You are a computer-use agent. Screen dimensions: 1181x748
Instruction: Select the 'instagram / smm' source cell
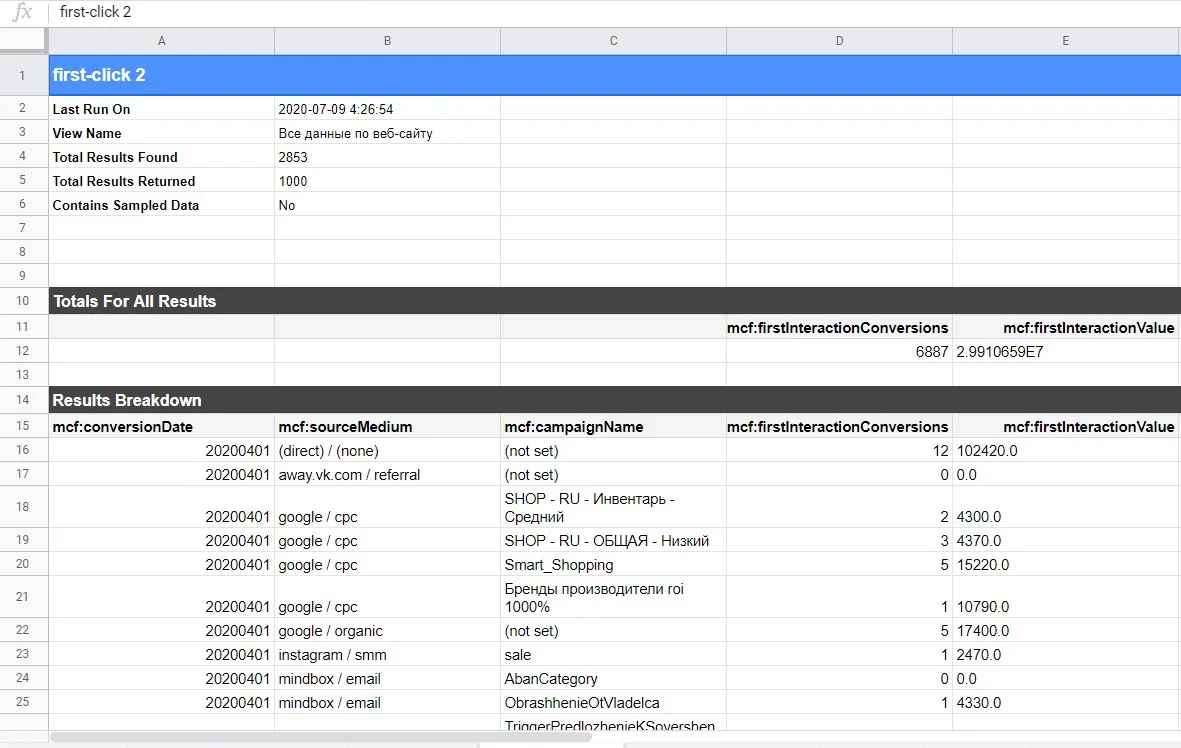point(387,655)
